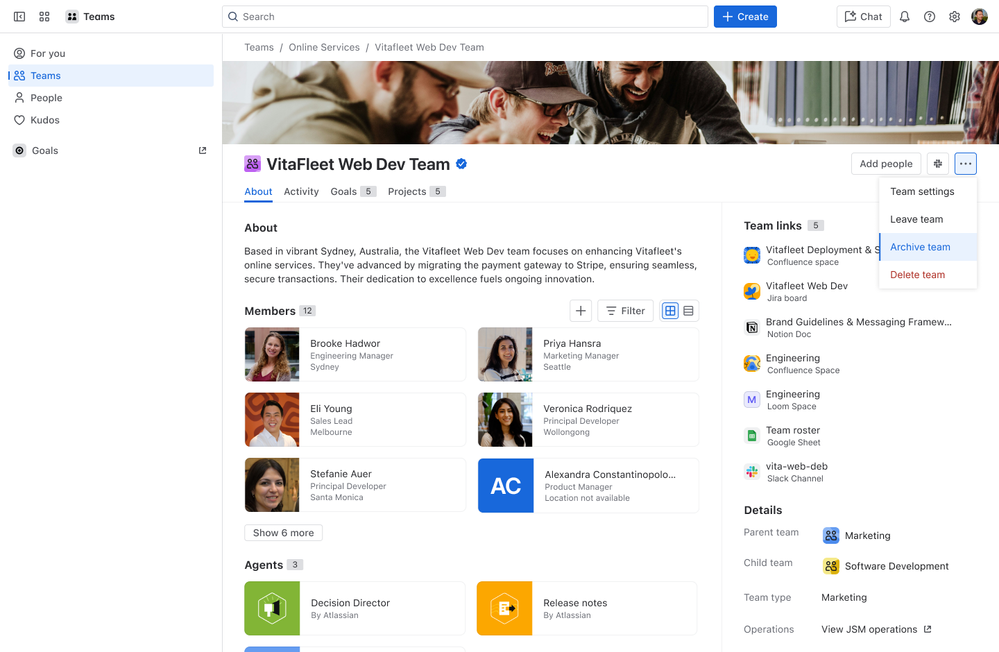Open the app switcher grid icon
The image size is (999, 652).
tap(44, 17)
